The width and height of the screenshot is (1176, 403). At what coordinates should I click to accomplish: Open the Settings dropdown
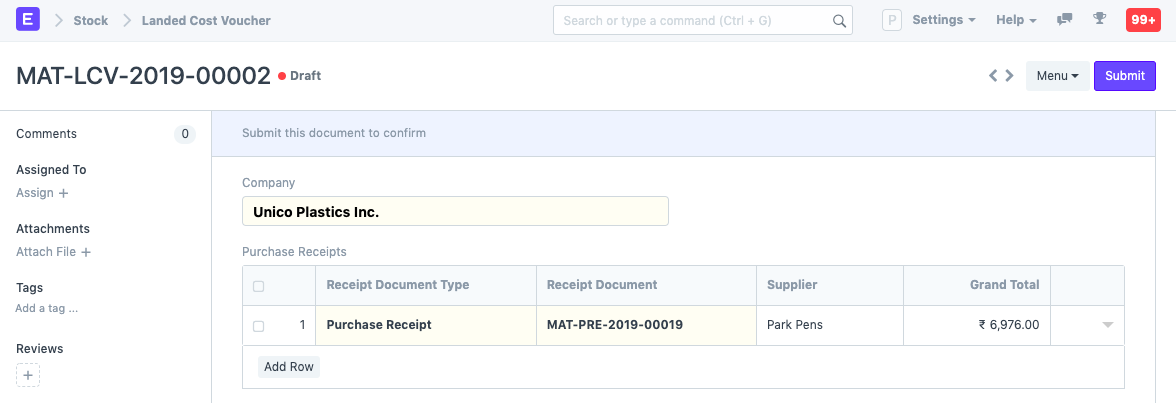tap(944, 20)
